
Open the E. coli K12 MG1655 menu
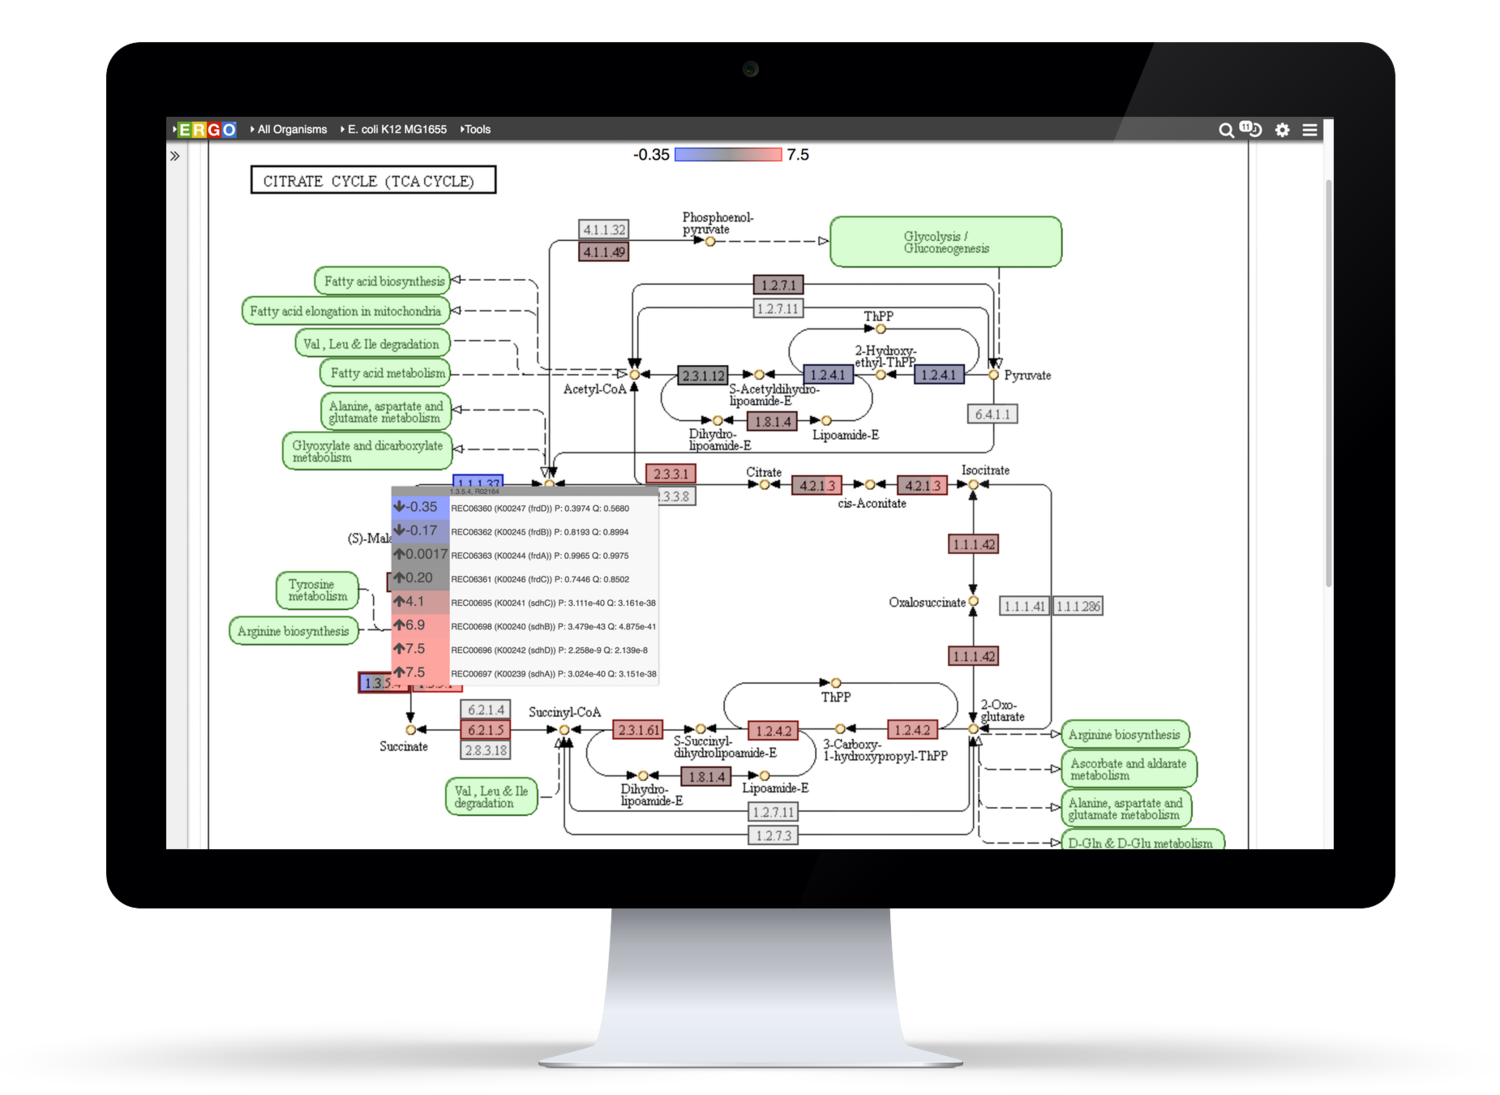[394, 130]
